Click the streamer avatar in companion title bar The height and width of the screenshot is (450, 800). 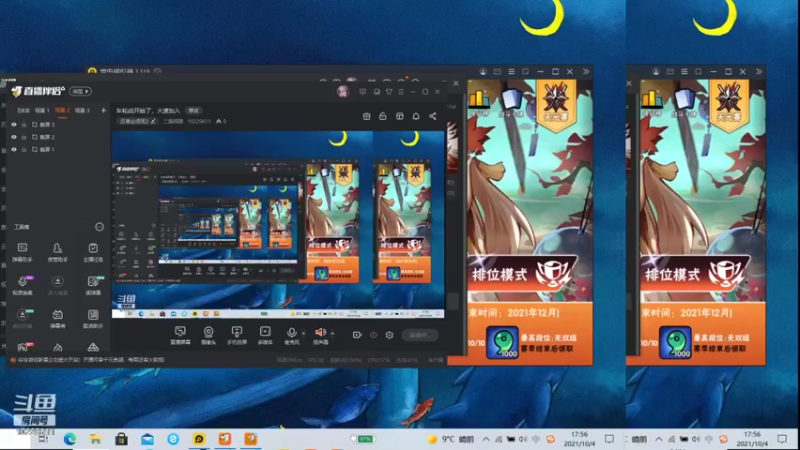pyautogui.click(x=343, y=91)
